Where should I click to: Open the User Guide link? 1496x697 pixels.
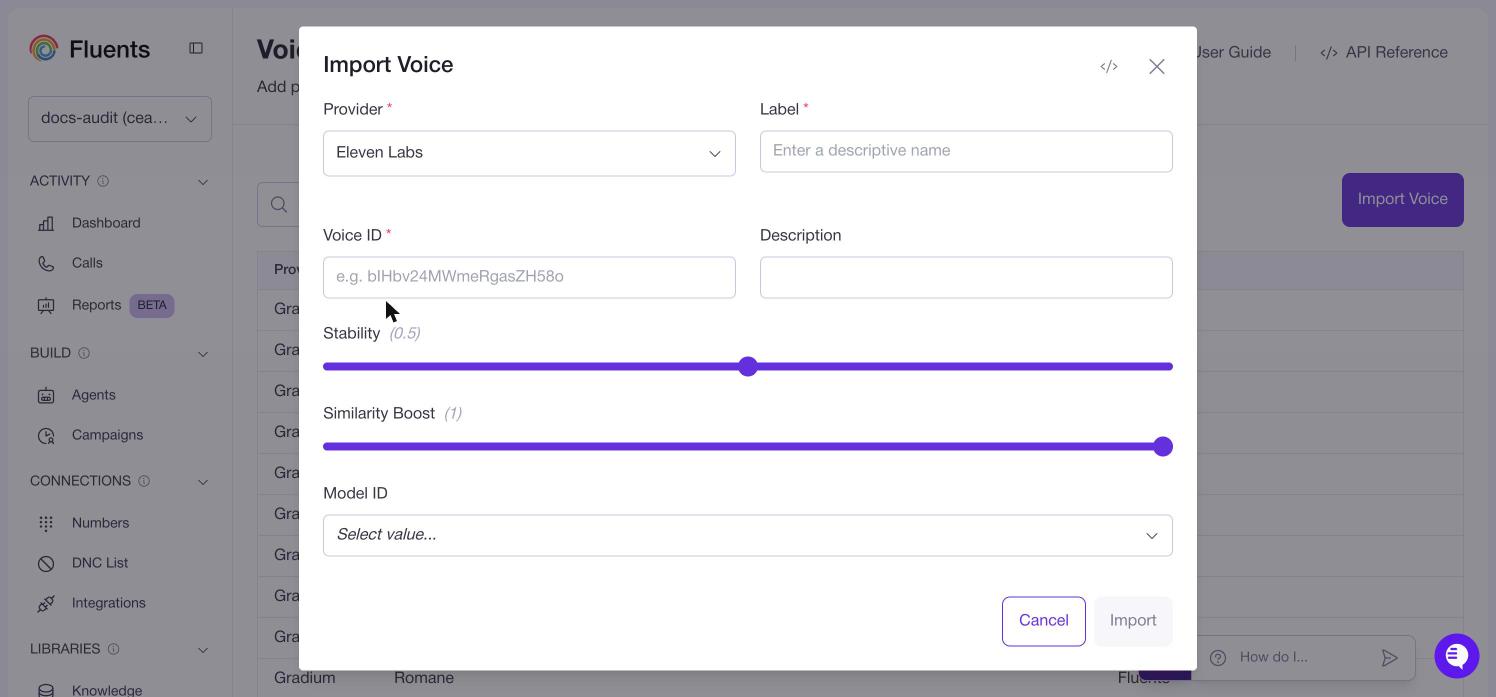(1233, 52)
